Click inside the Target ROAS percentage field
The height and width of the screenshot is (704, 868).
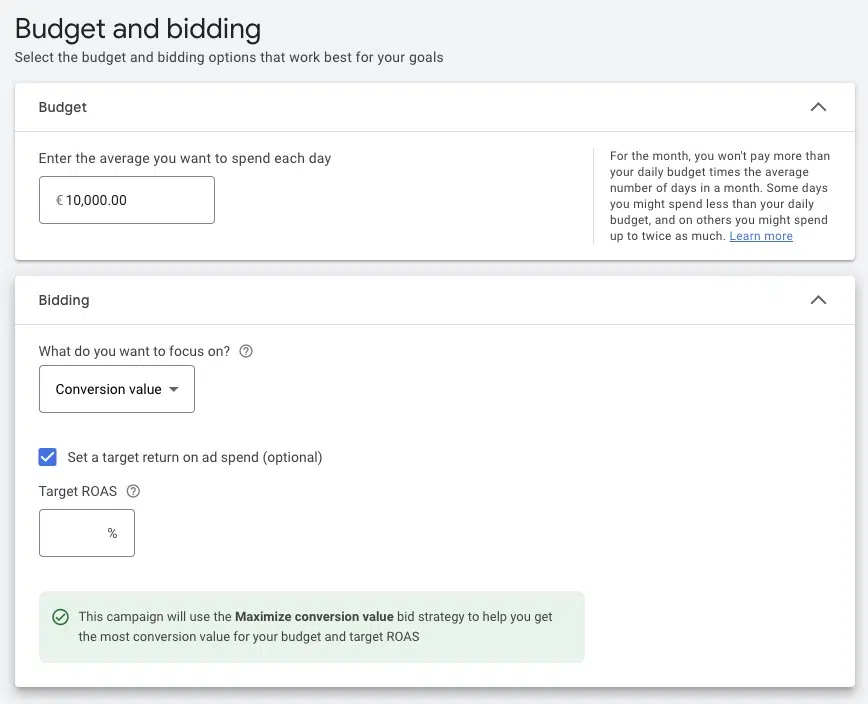[x=80, y=532]
